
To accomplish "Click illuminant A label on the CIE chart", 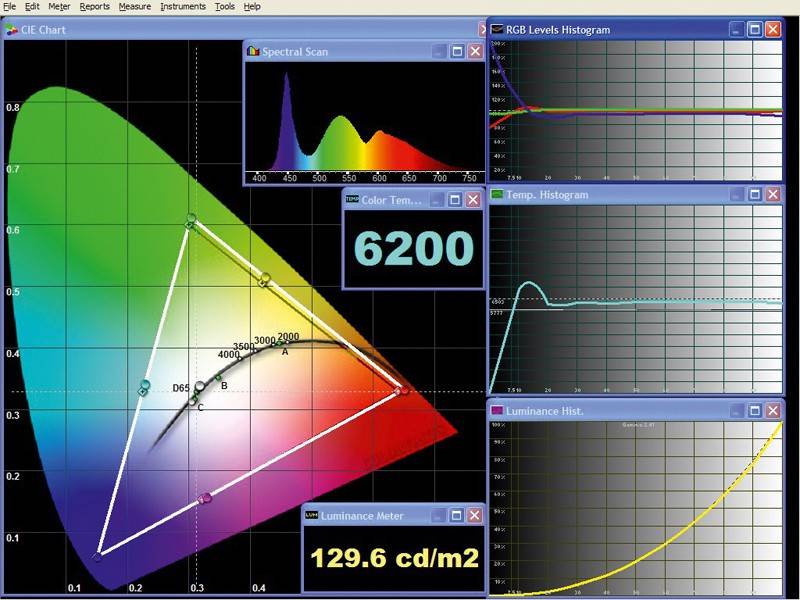I will [x=285, y=352].
